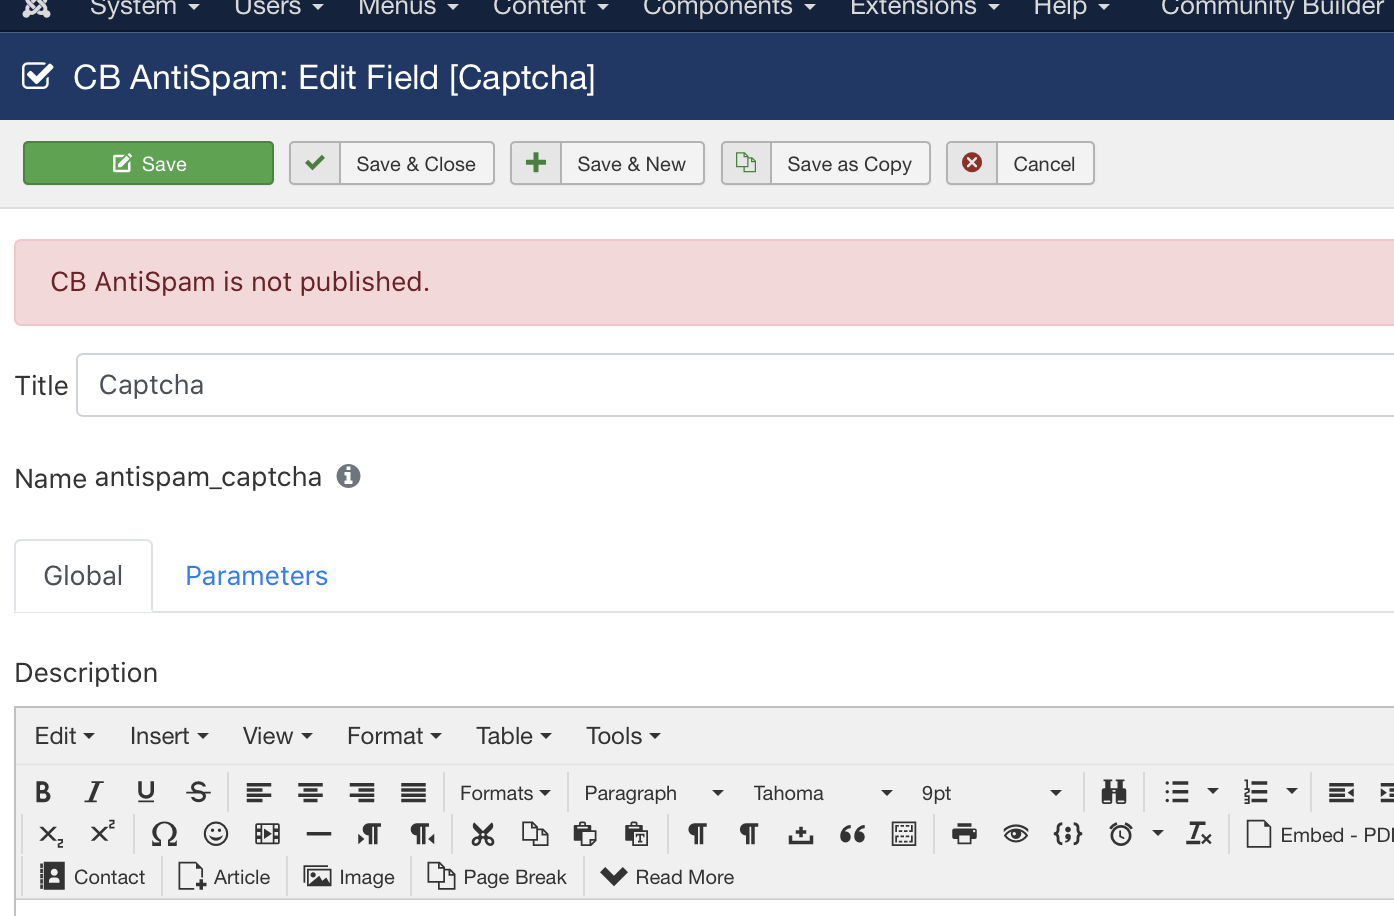Open the Paragraph block format dropdown
This screenshot has width=1394, height=916.
(x=654, y=793)
